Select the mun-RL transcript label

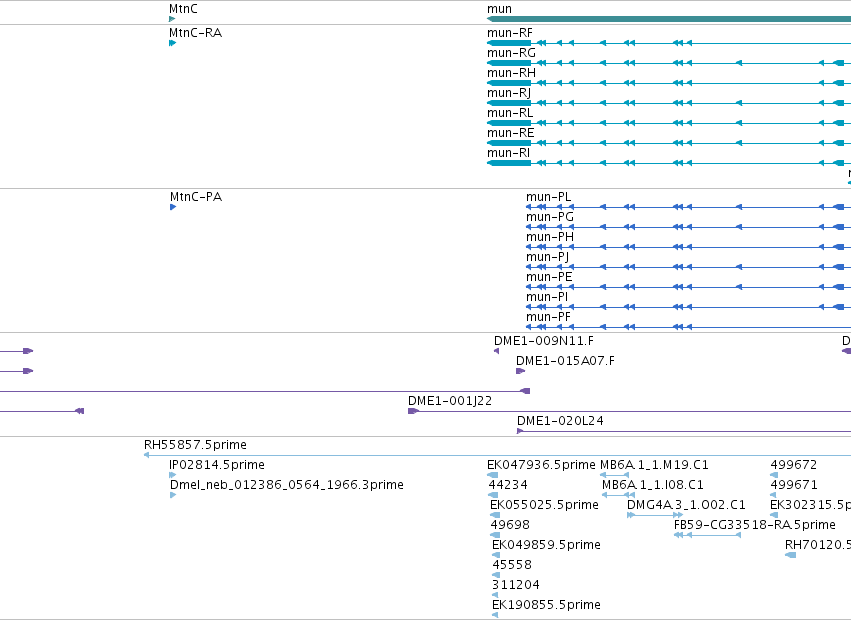click(510, 113)
